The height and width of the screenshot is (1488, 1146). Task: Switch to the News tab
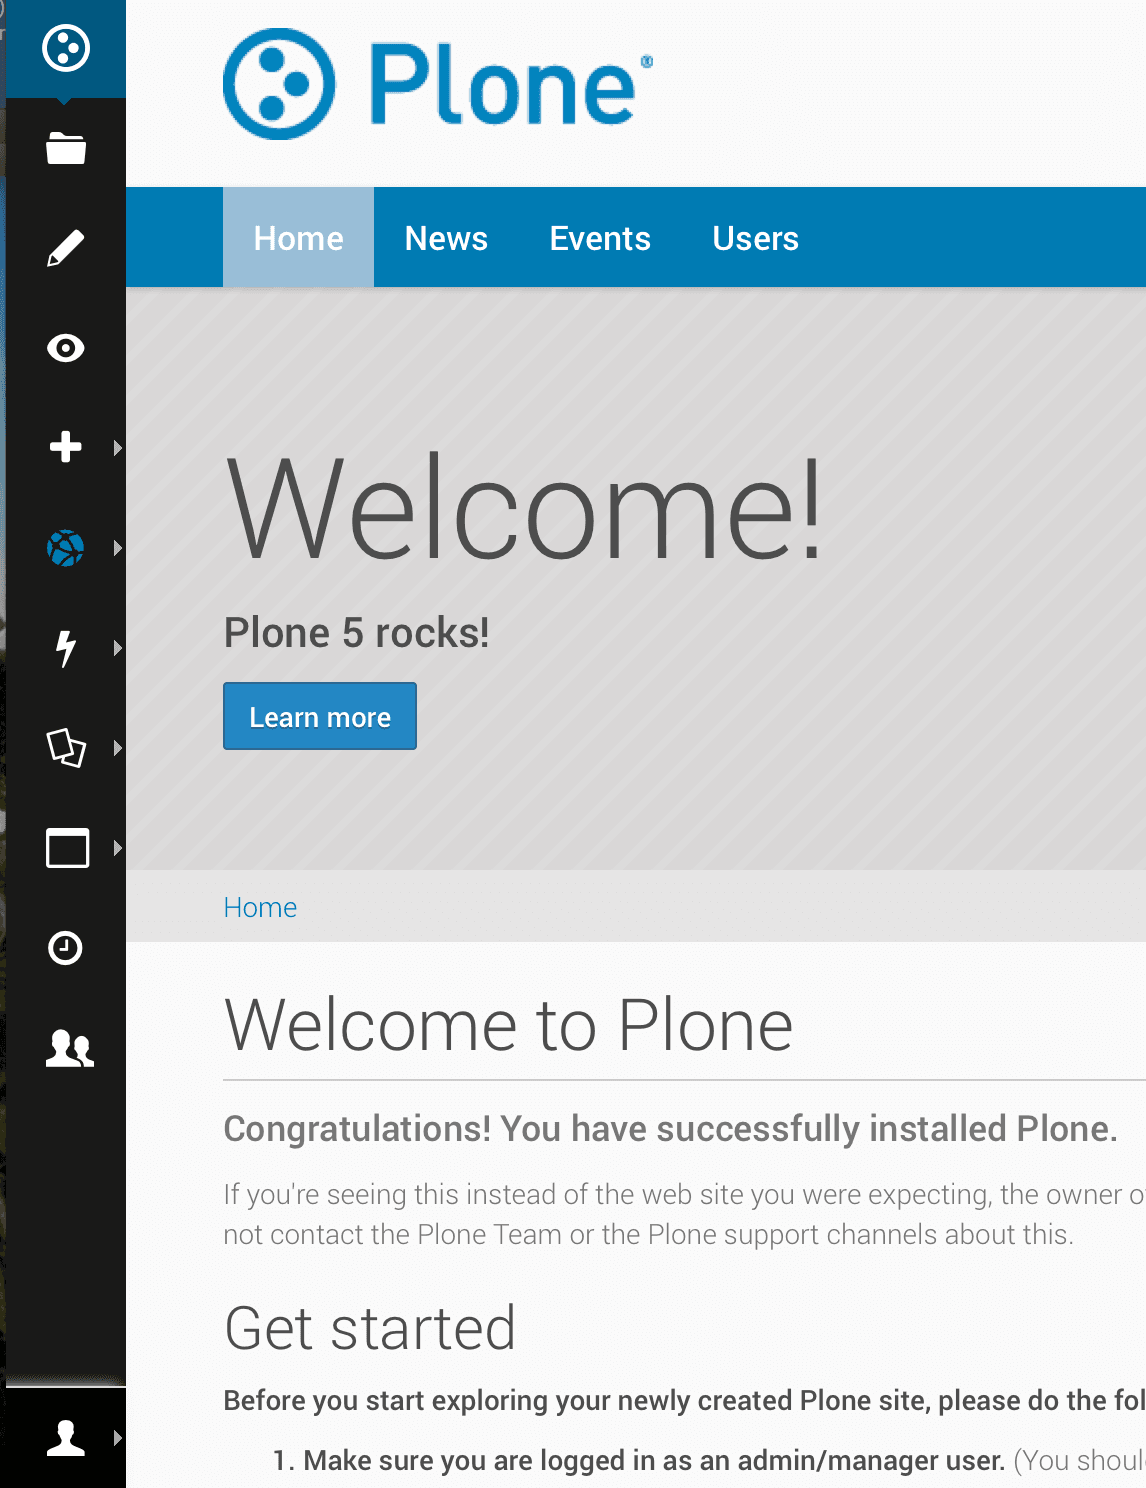click(446, 238)
